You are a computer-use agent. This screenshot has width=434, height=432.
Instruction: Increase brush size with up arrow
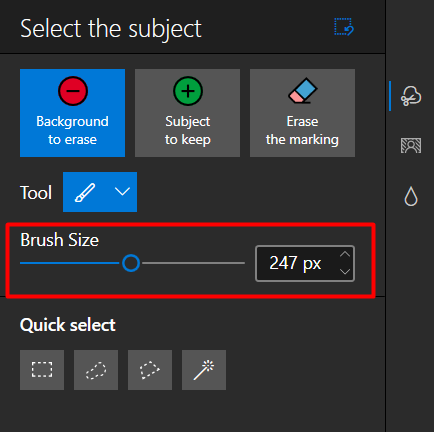345,254
